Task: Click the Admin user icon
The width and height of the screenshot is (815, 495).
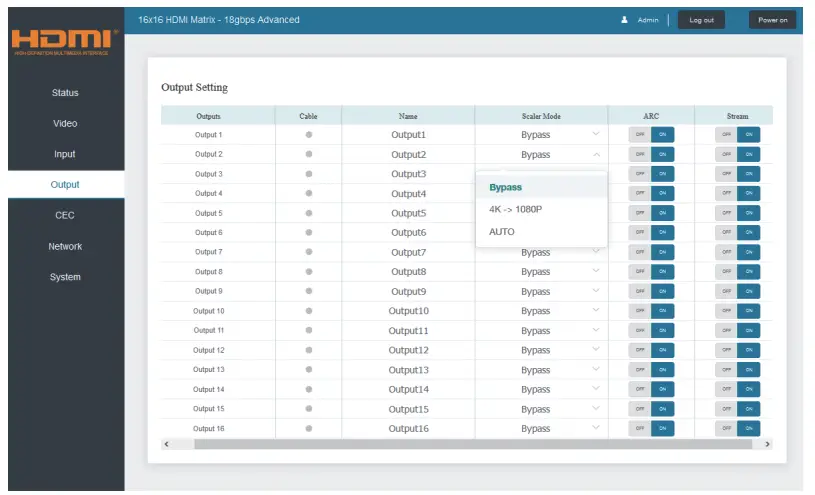Action: pos(624,20)
